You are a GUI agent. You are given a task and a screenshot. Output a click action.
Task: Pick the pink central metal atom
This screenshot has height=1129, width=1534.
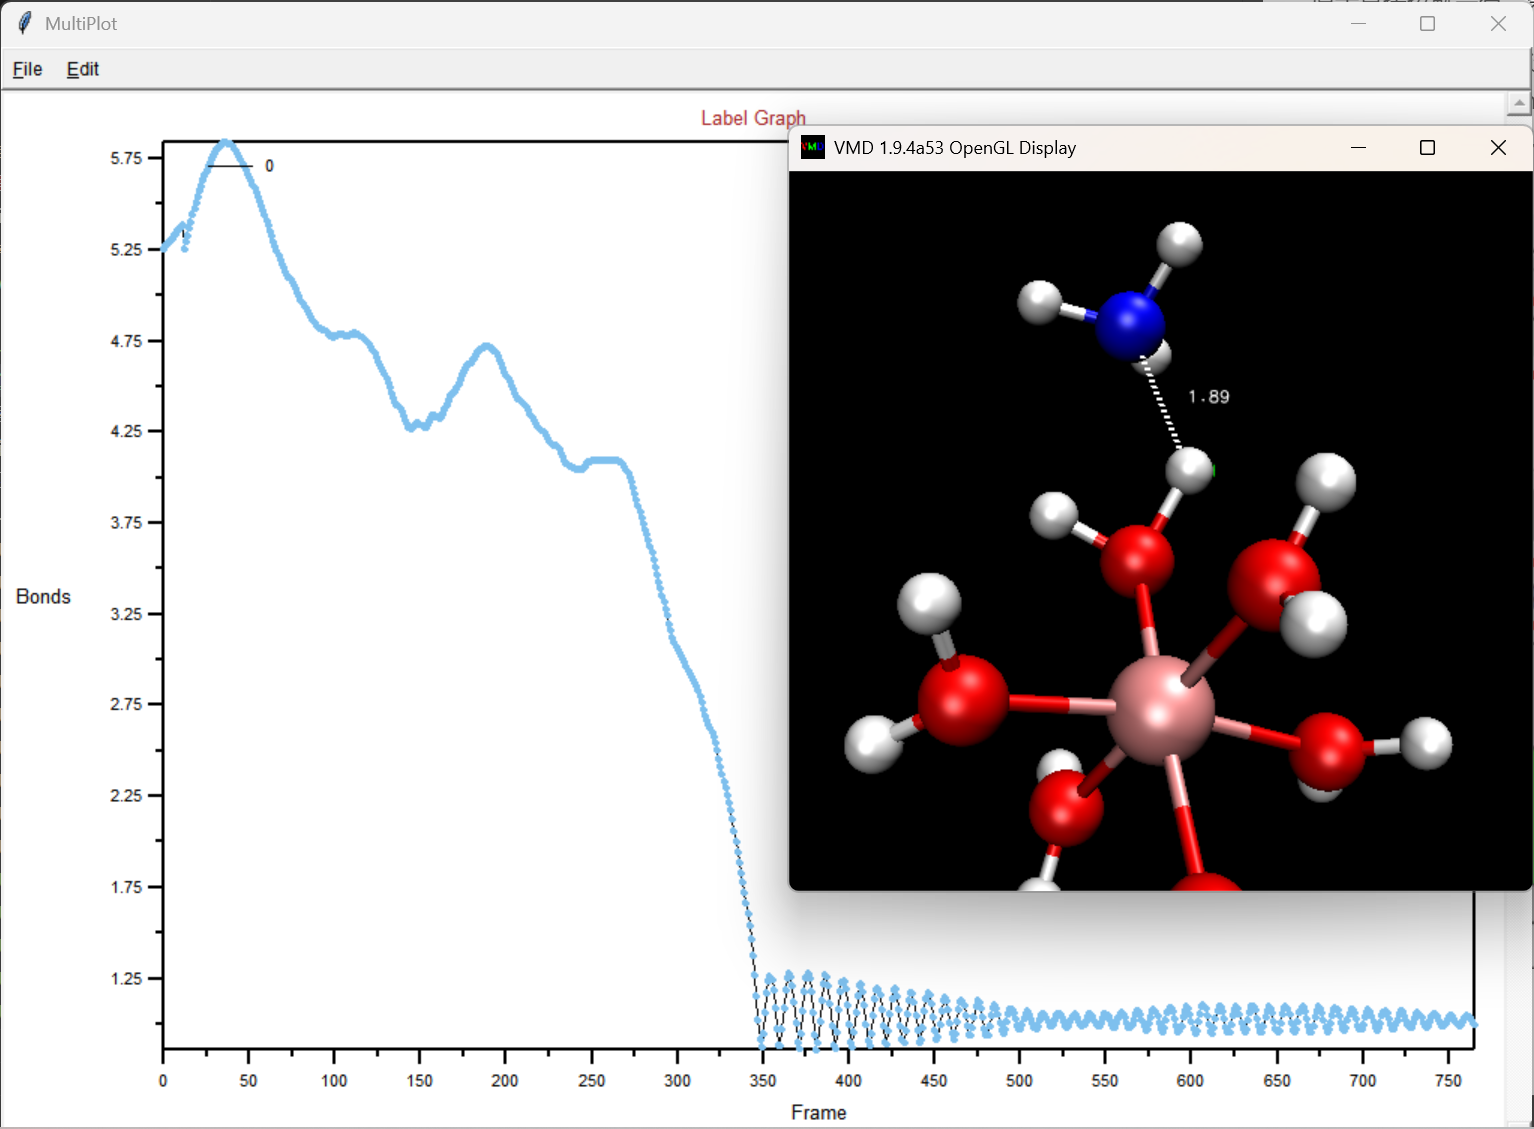1160,710
